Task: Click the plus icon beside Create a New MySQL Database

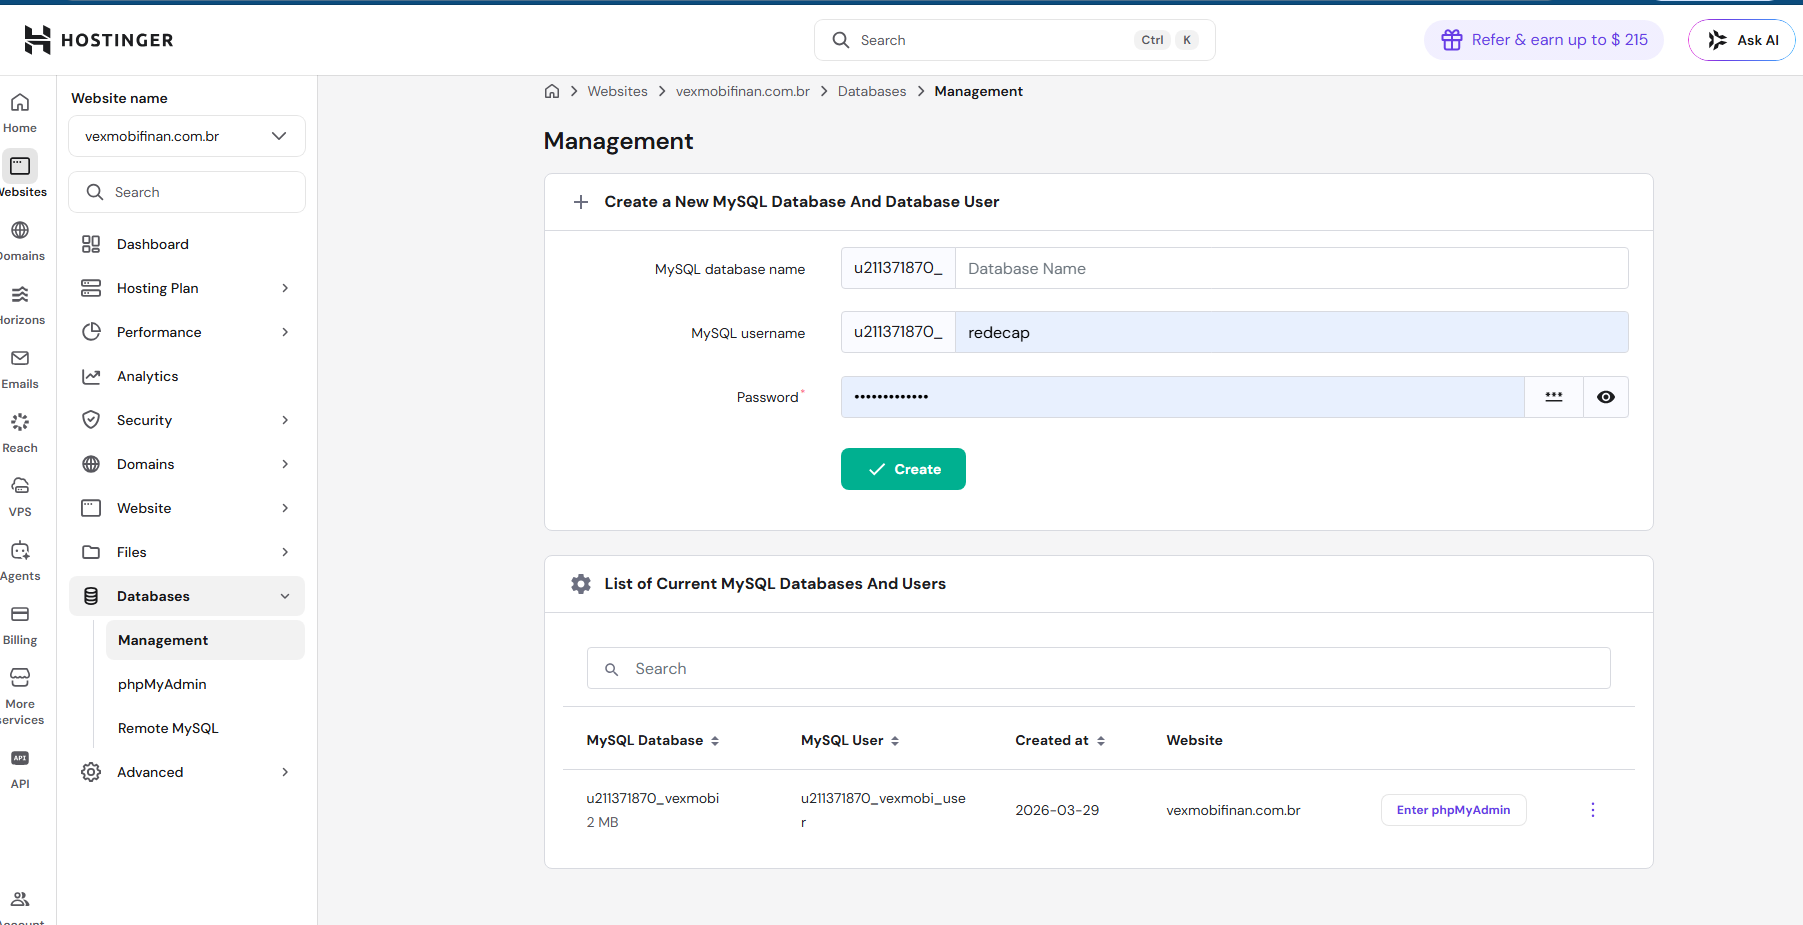Action: click(581, 202)
